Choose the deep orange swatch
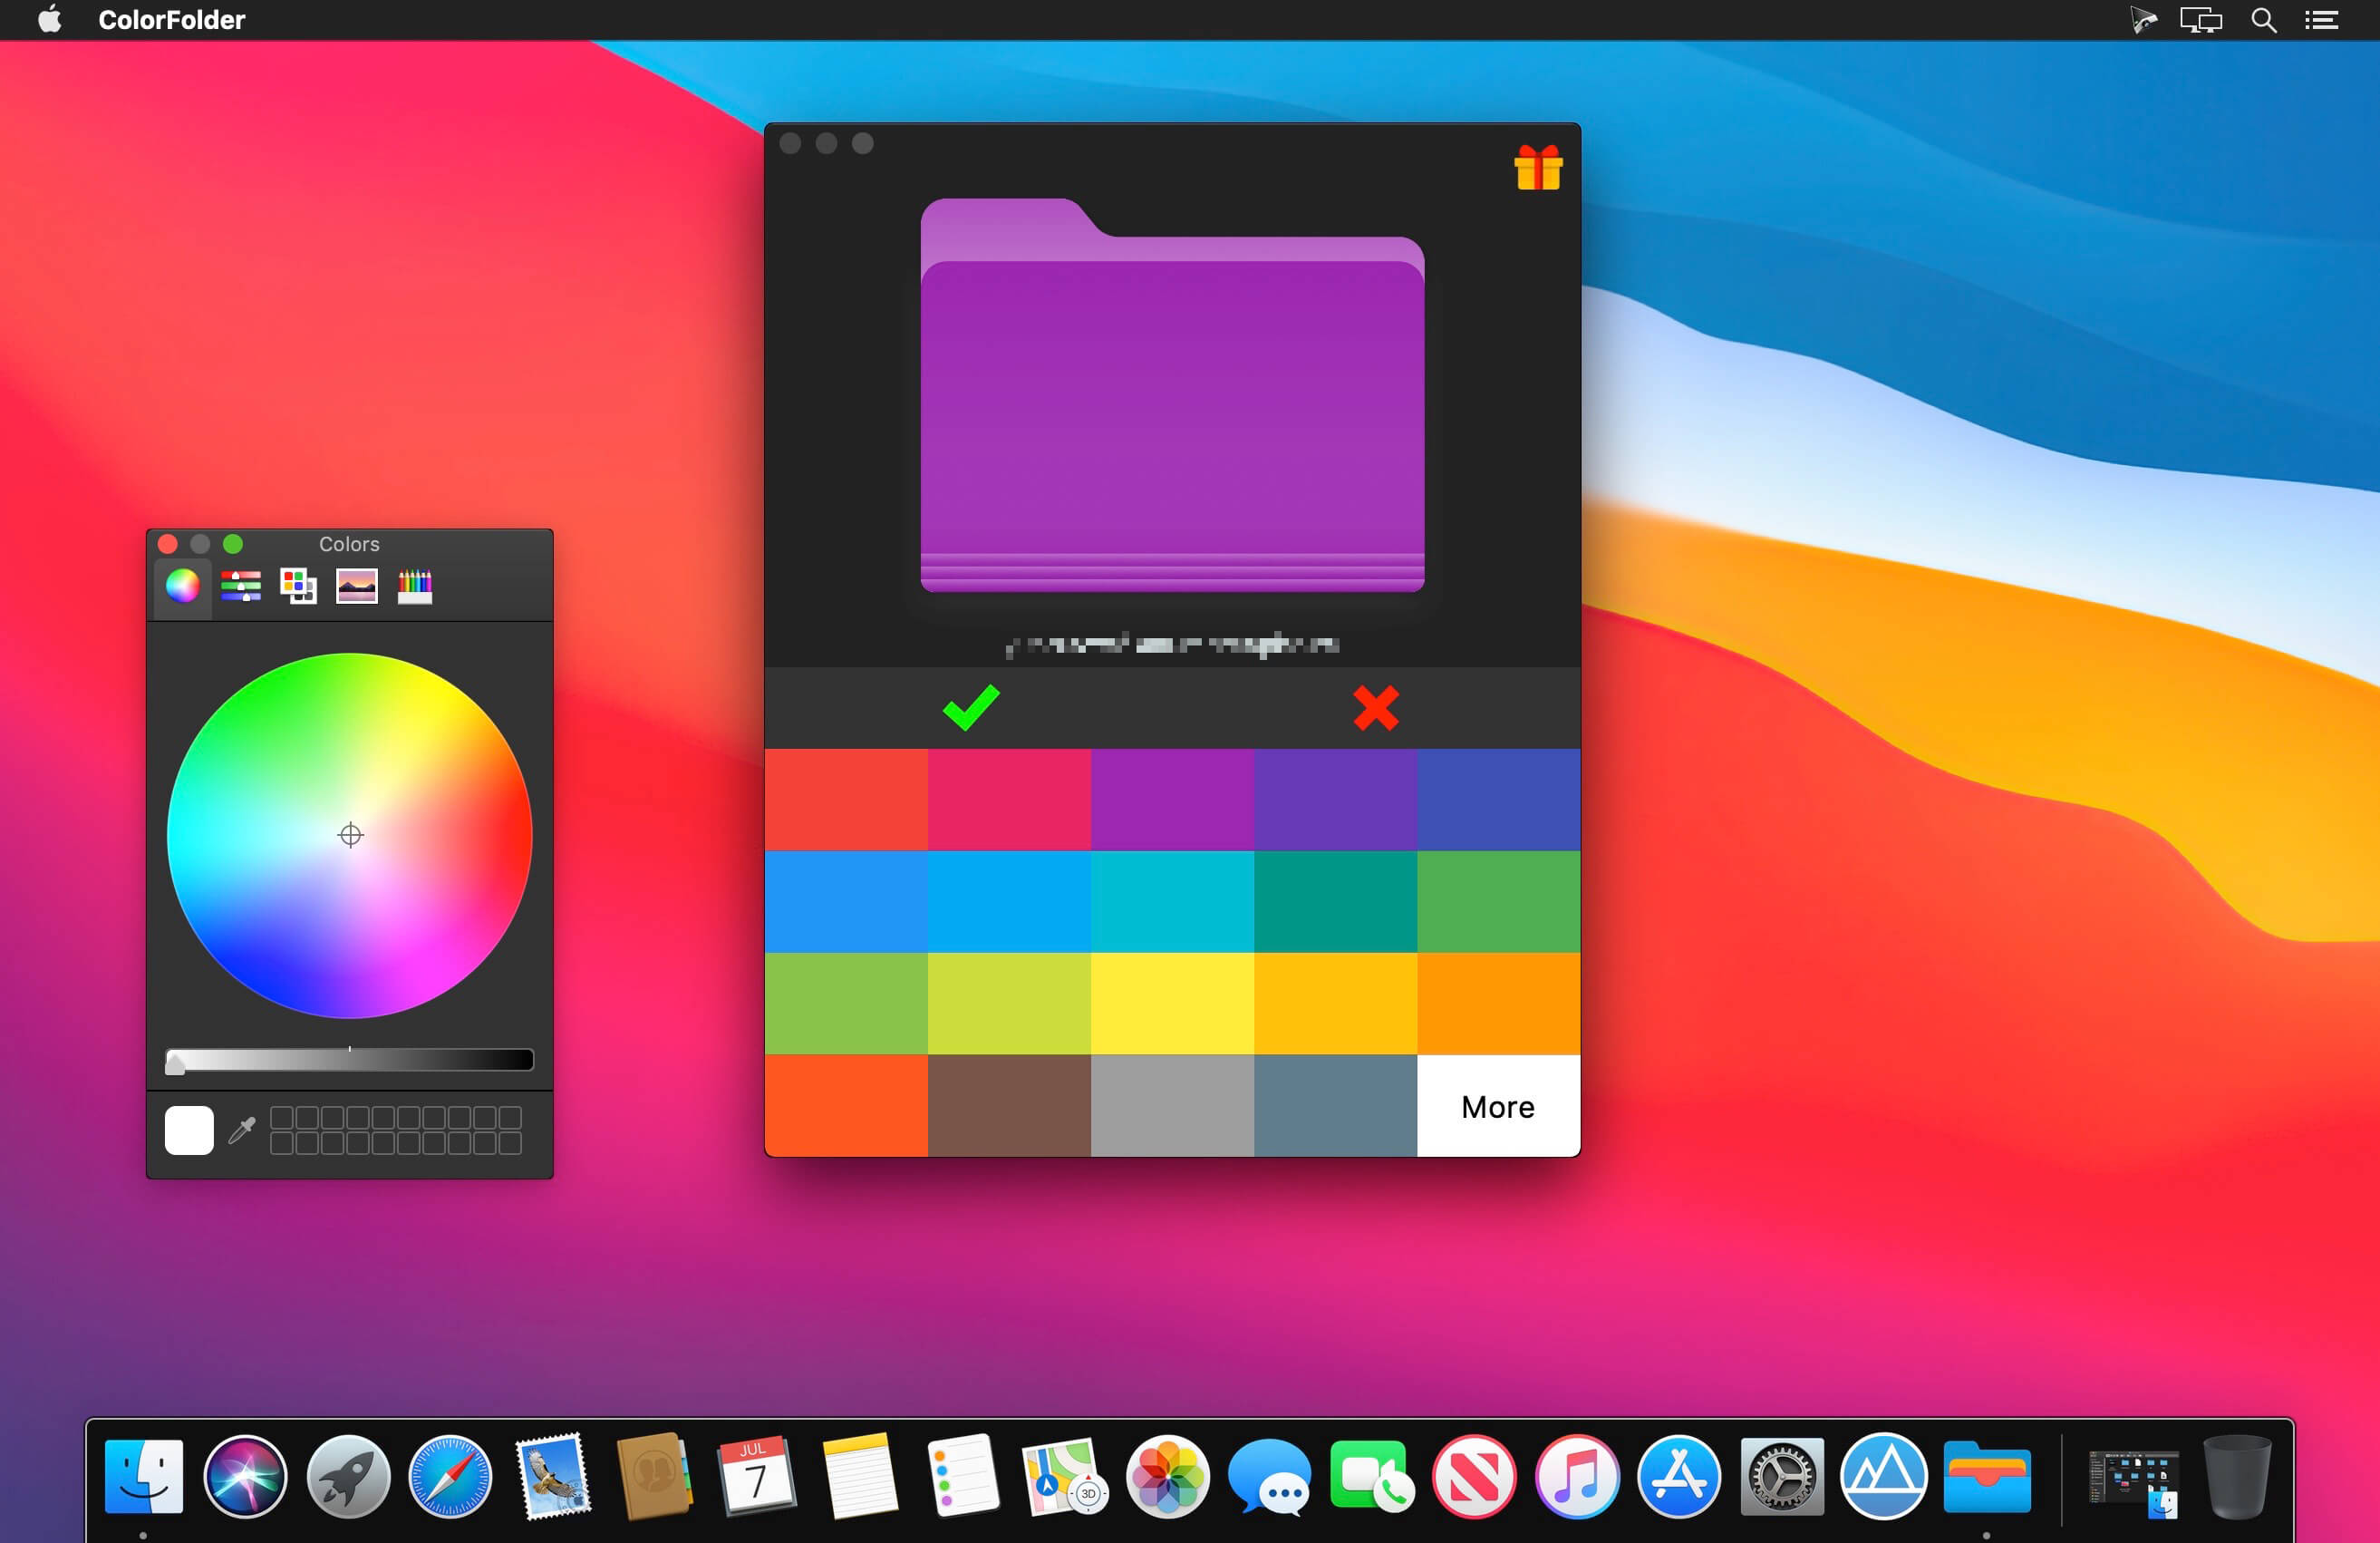Image resolution: width=2380 pixels, height=1543 pixels. point(846,1106)
